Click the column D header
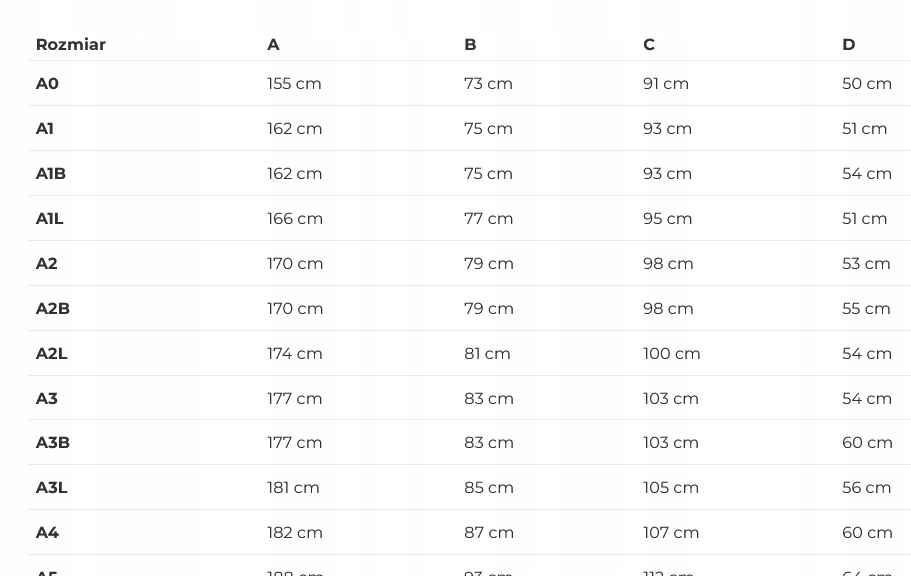 point(848,44)
